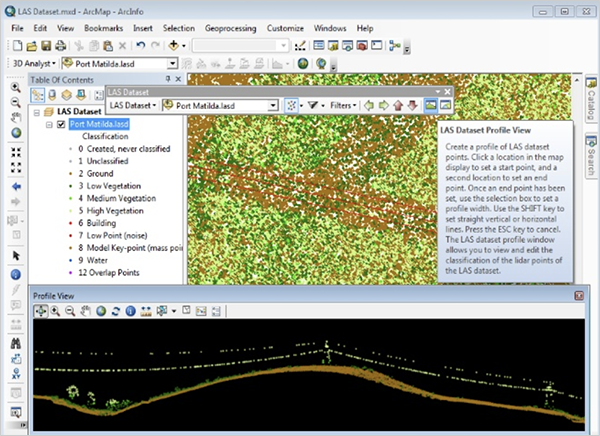
Task: Select the List By Source button
Action: click(52, 95)
